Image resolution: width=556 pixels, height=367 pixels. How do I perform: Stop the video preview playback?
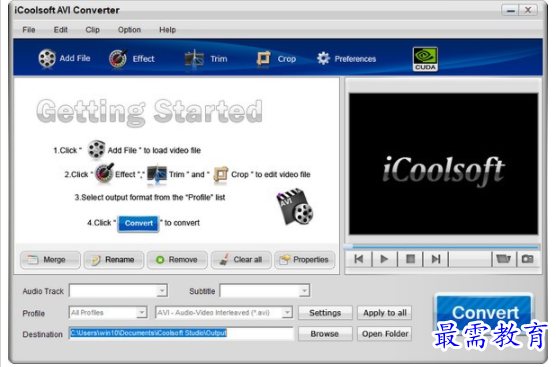410,259
